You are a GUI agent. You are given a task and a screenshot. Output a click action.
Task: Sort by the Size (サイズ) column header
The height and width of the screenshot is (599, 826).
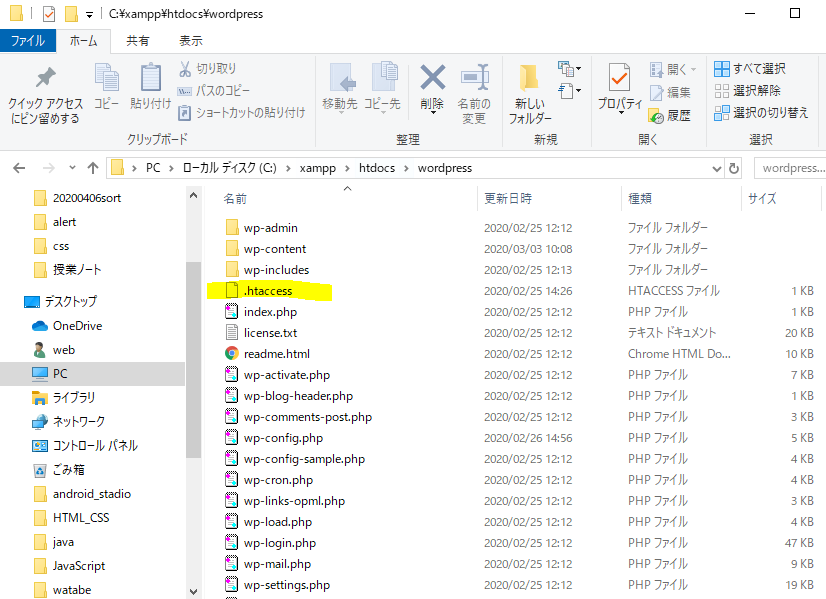click(x=762, y=199)
